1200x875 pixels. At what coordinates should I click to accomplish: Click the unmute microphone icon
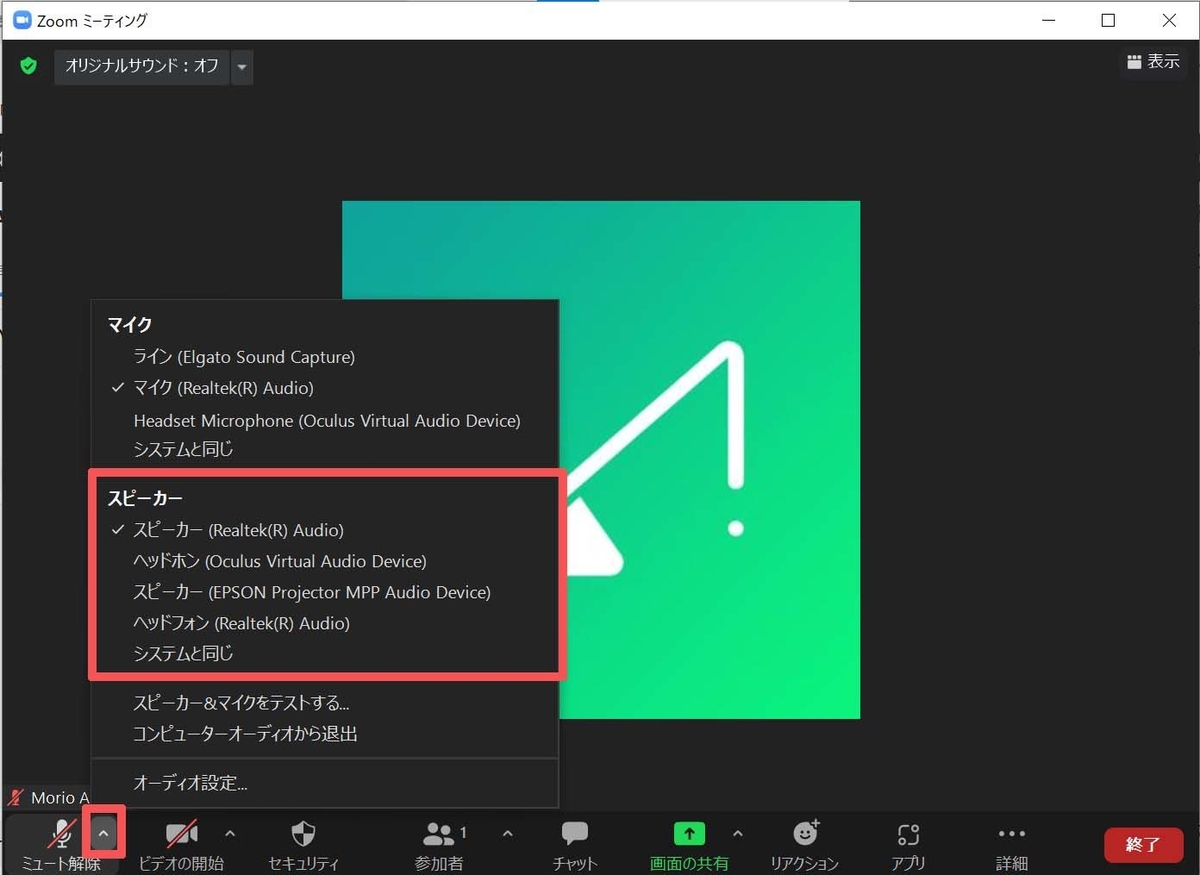click(x=62, y=833)
